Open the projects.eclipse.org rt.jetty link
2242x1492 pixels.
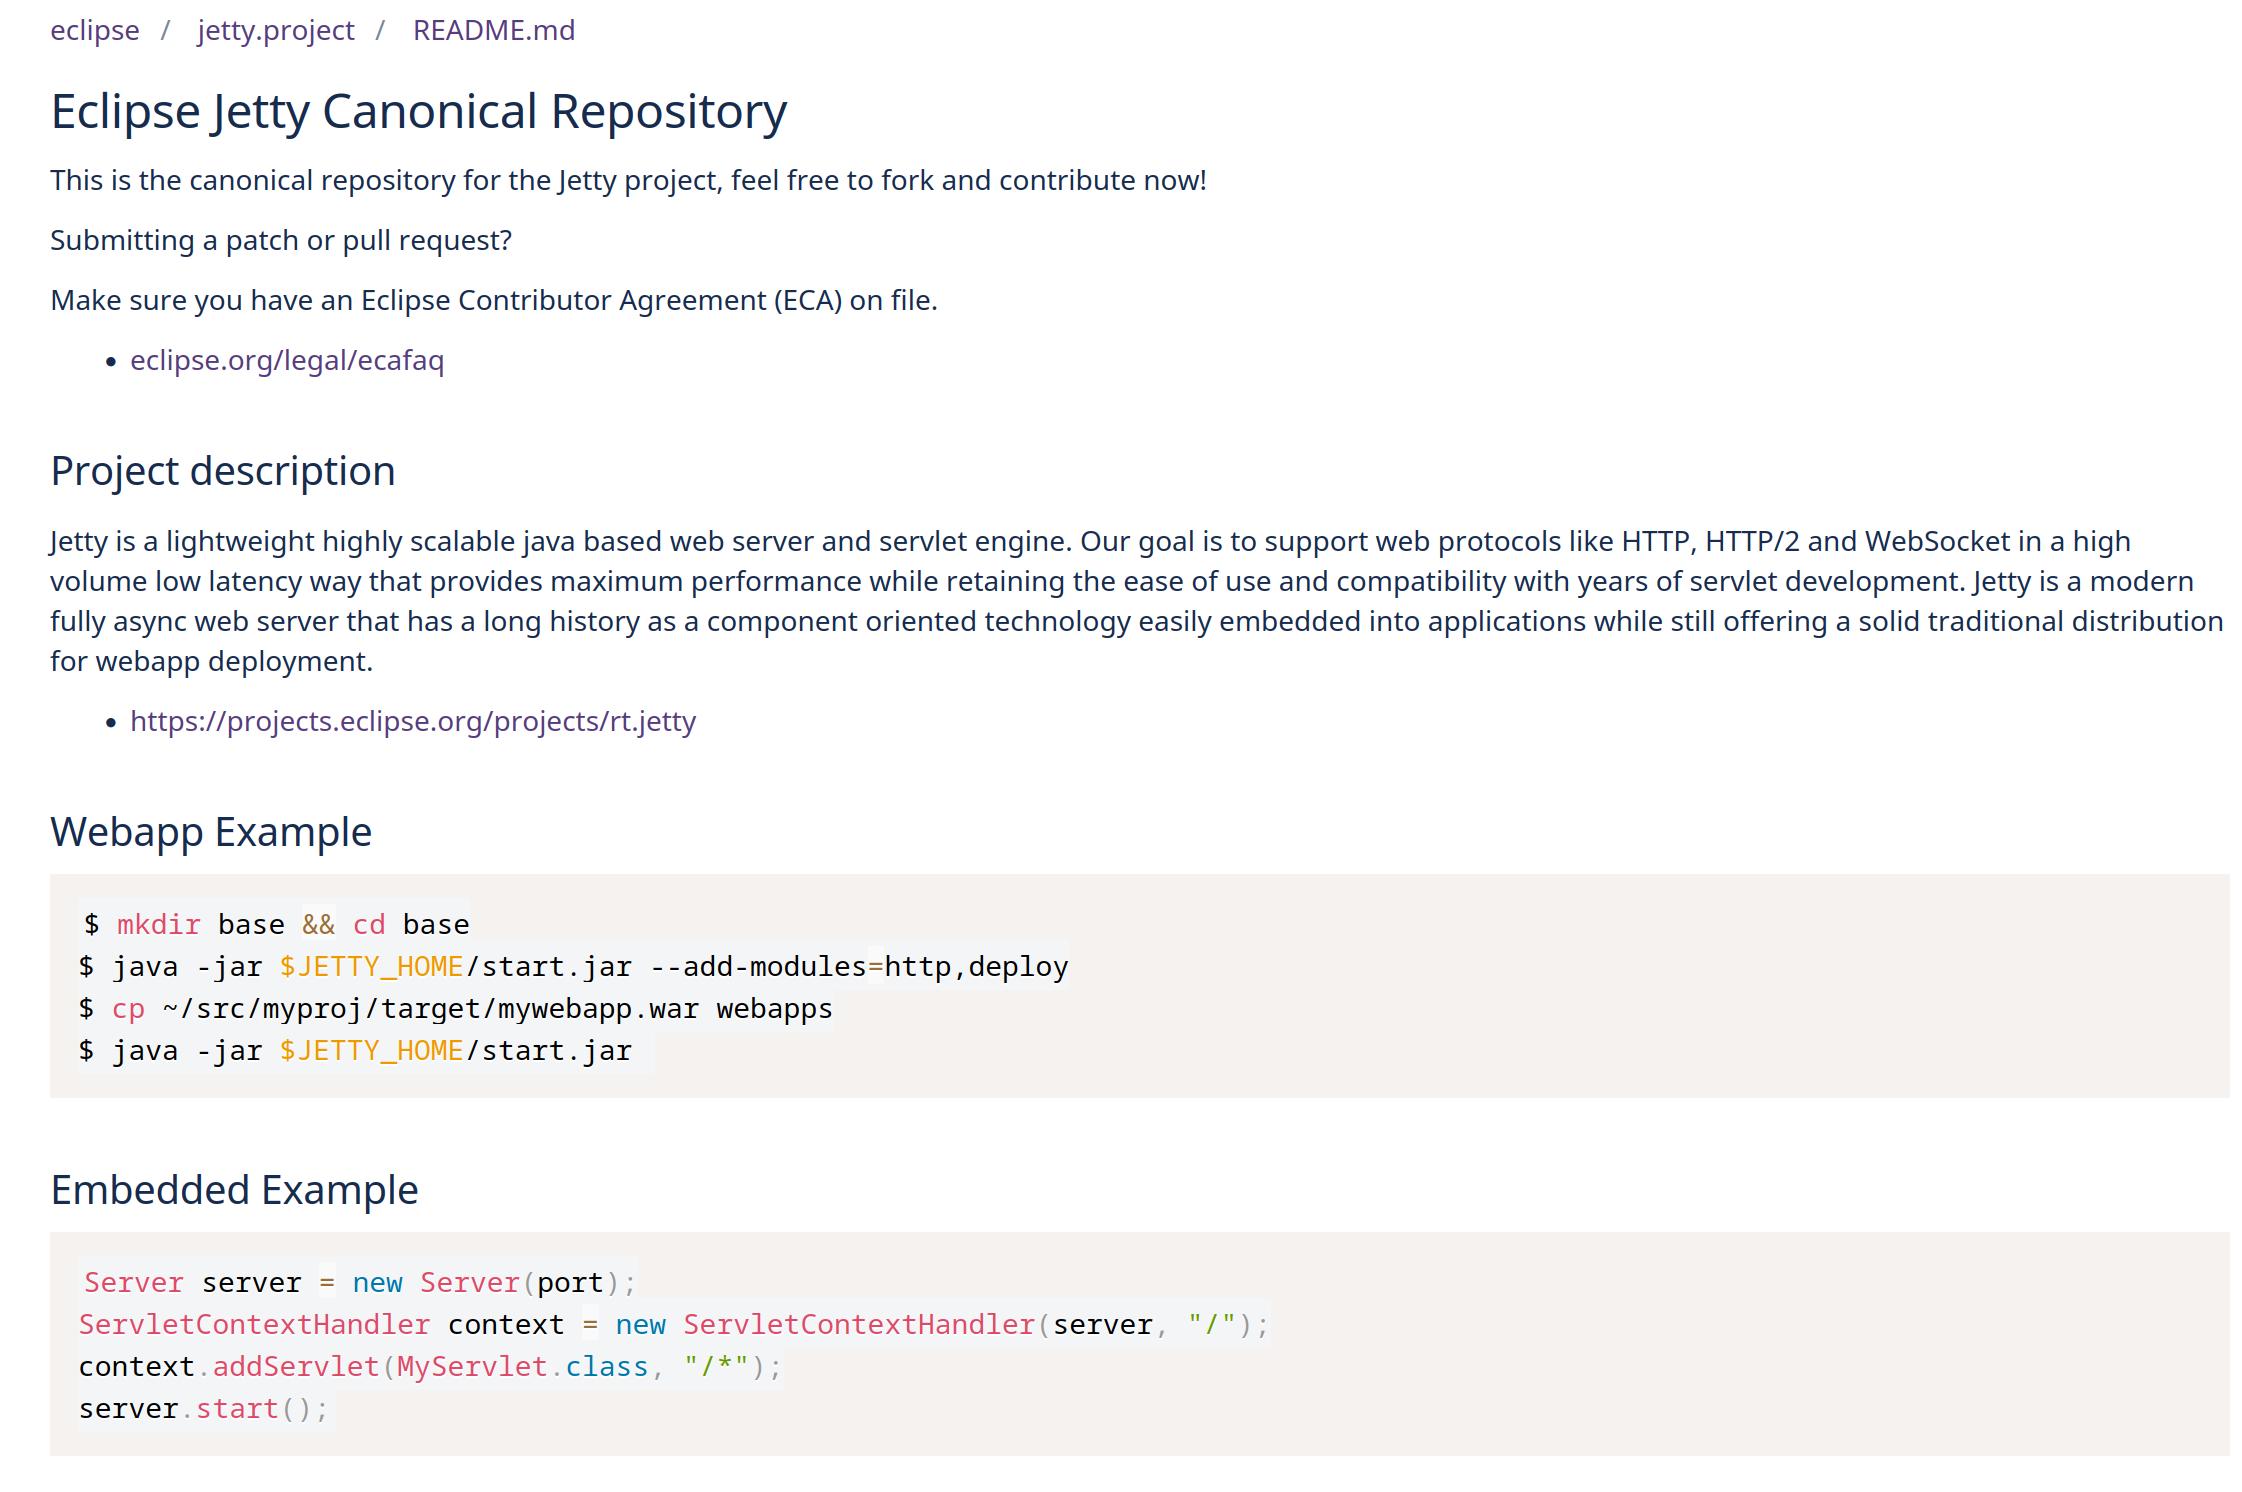[x=412, y=721]
